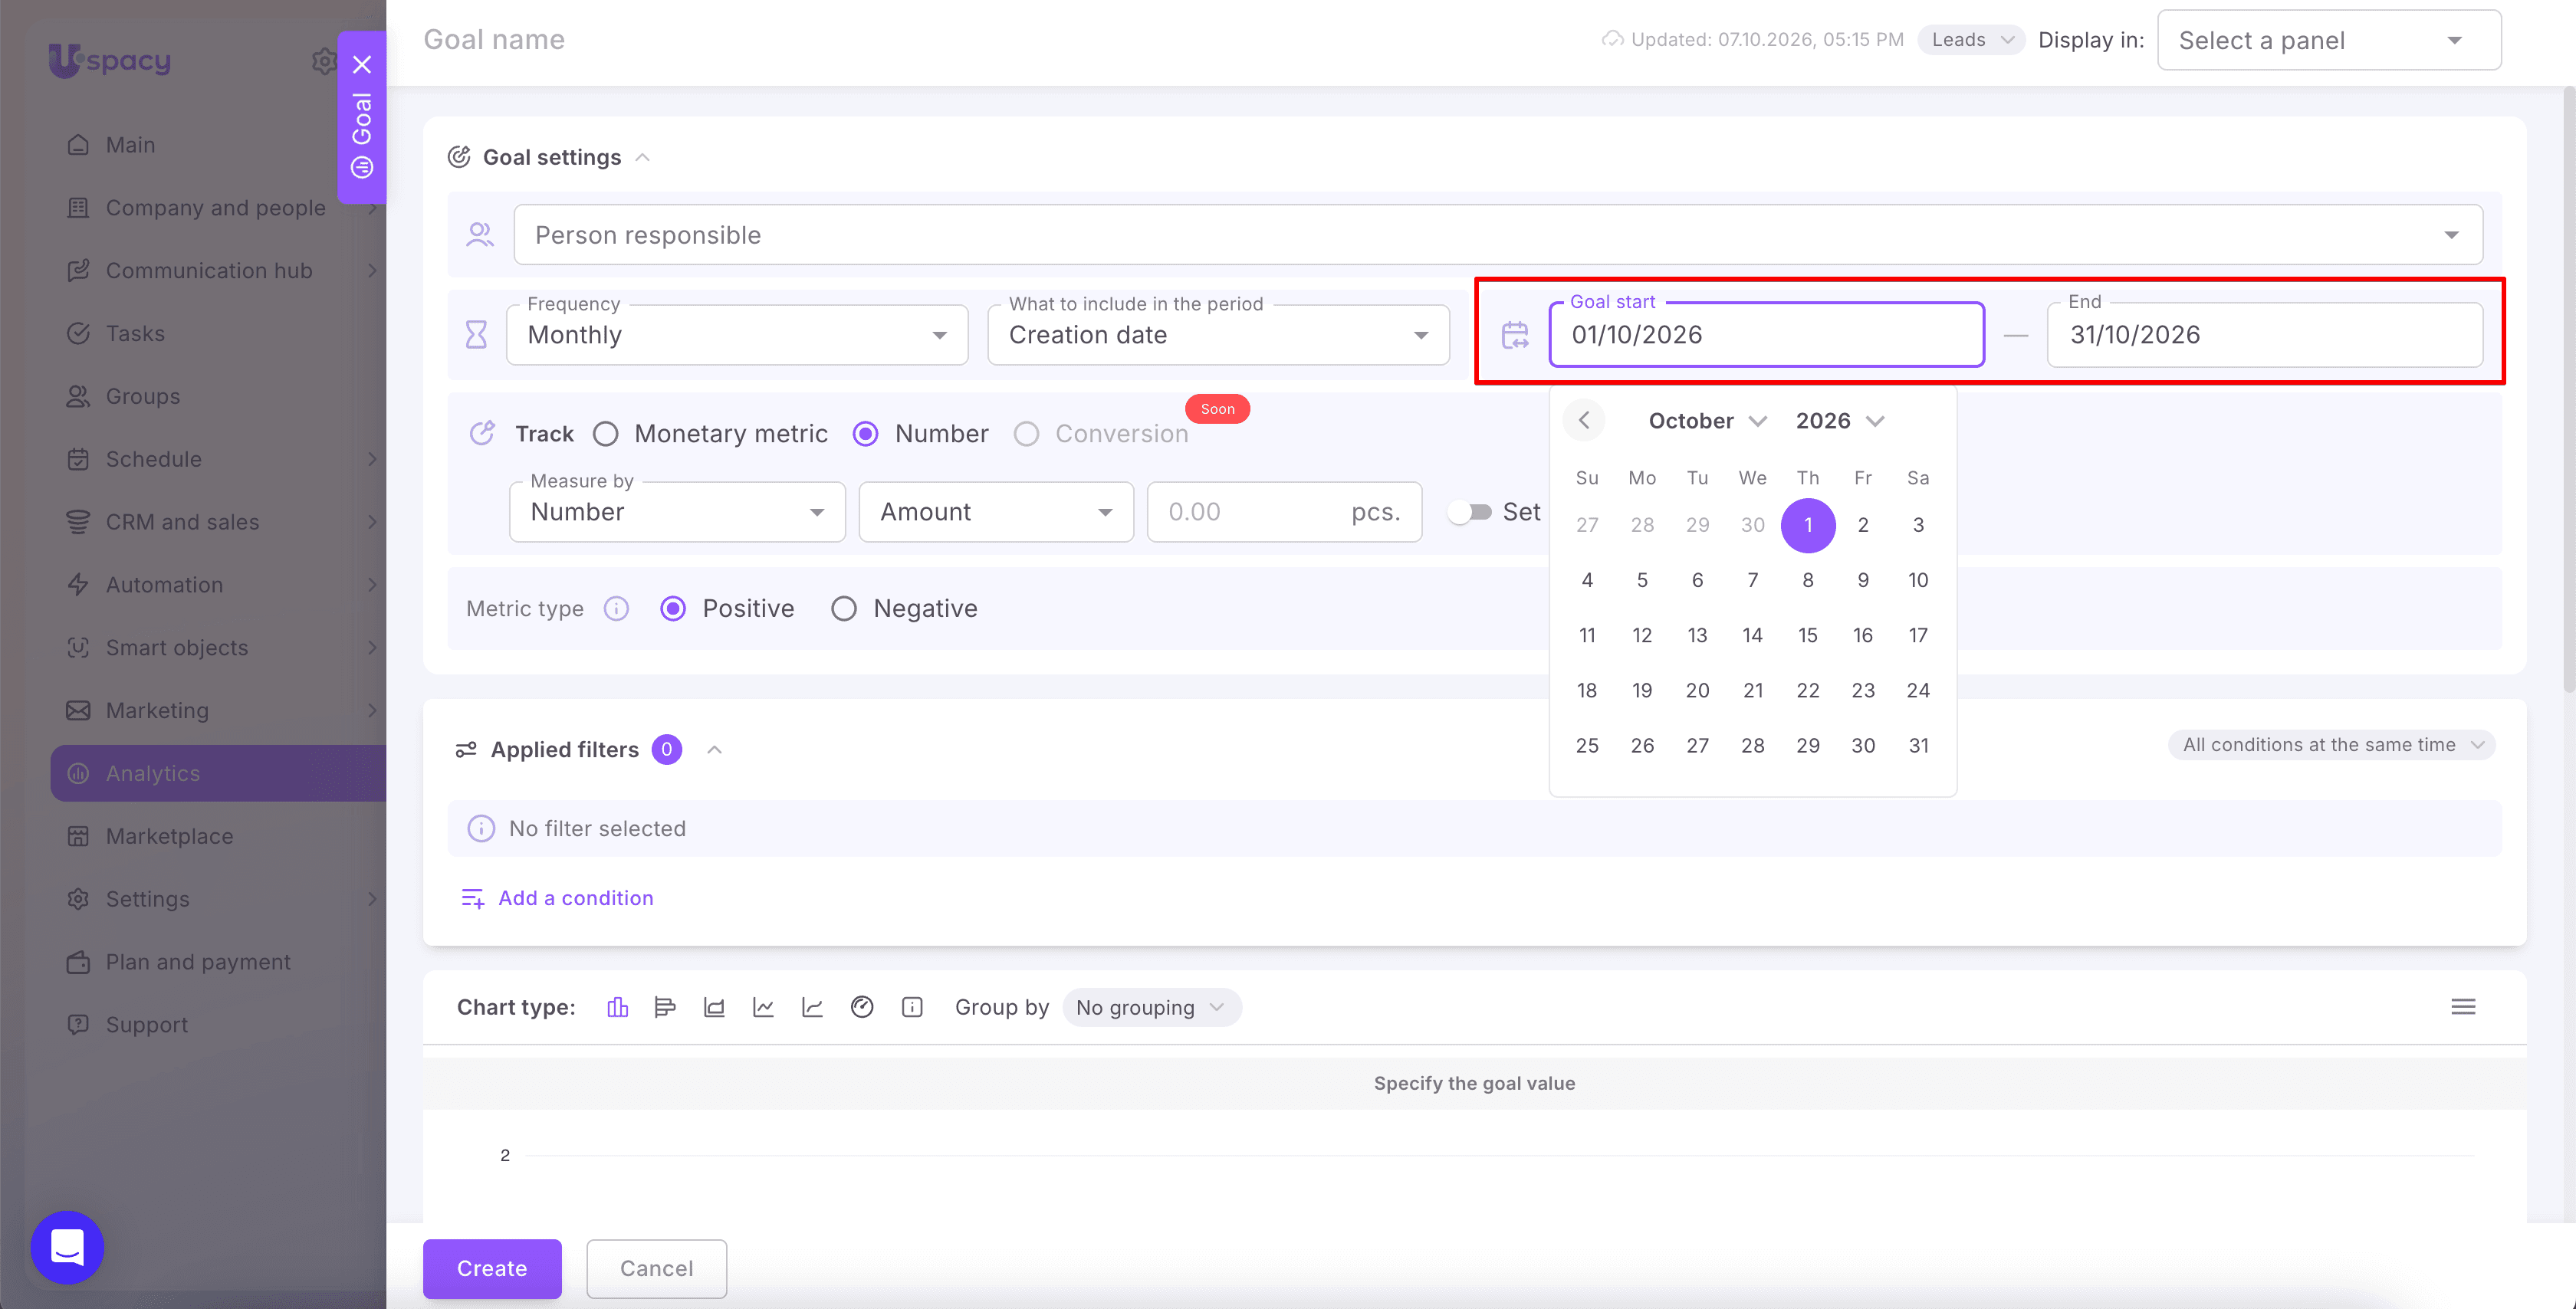Select the bar-with-axis chart icon
This screenshot has width=2576, height=1309.
click(714, 1007)
